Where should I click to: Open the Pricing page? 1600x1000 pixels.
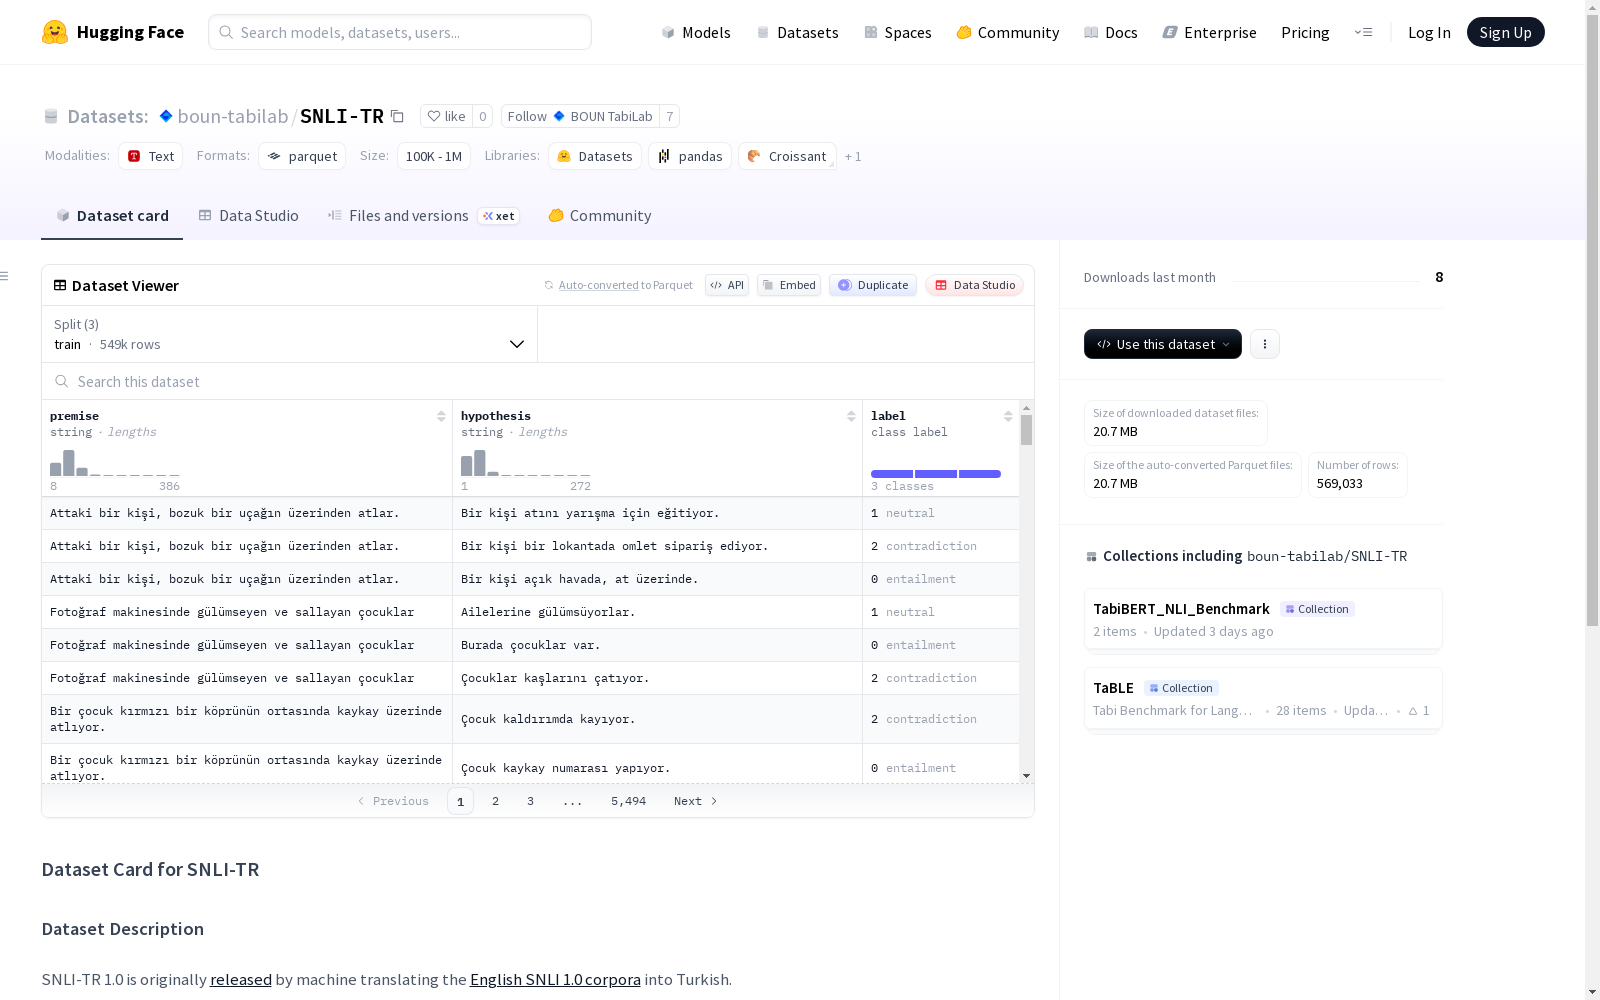1305,32
